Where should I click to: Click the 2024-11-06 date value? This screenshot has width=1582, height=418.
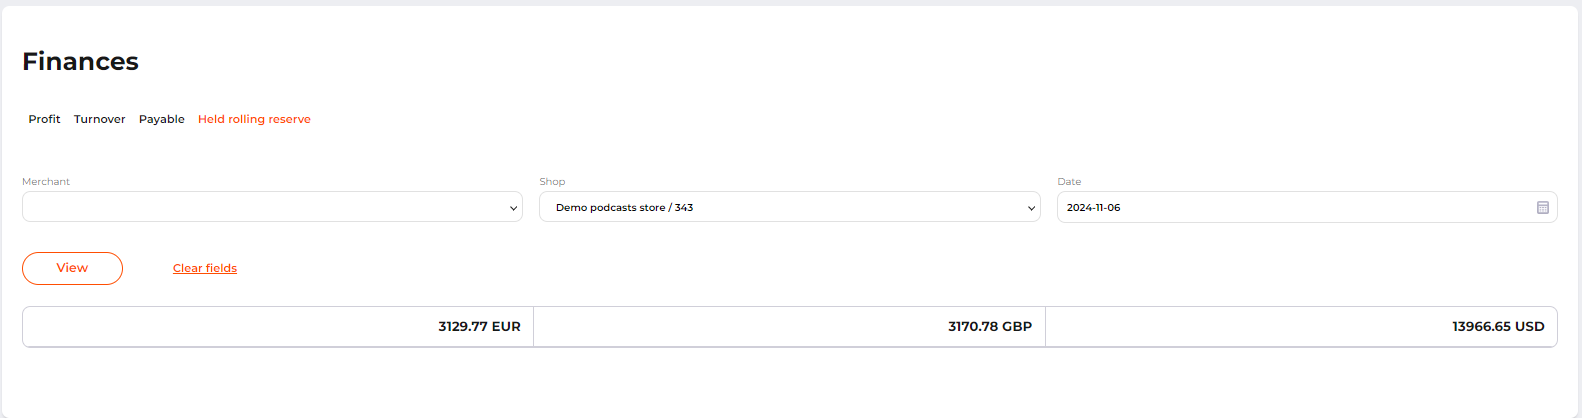(1093, 208)
